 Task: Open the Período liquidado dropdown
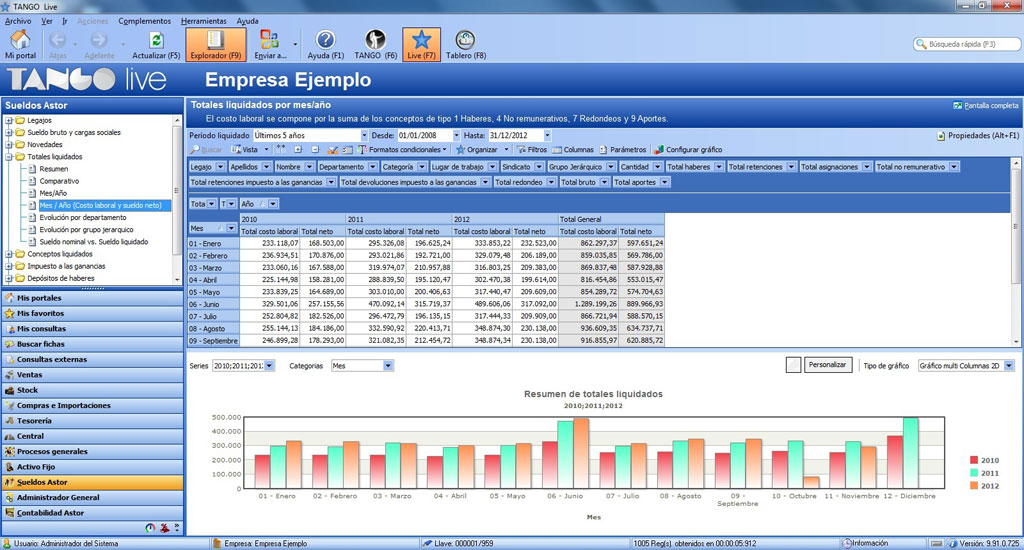(364, 135)
